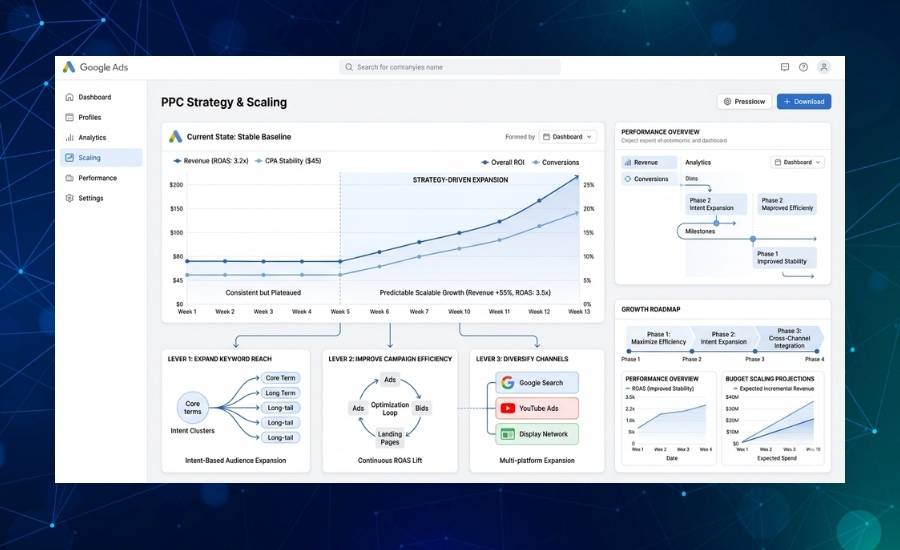Viewport: 900px width, 550px height.
Task: Click the Revenue bar icon in Performance Overview
Action: click(628, 162)
